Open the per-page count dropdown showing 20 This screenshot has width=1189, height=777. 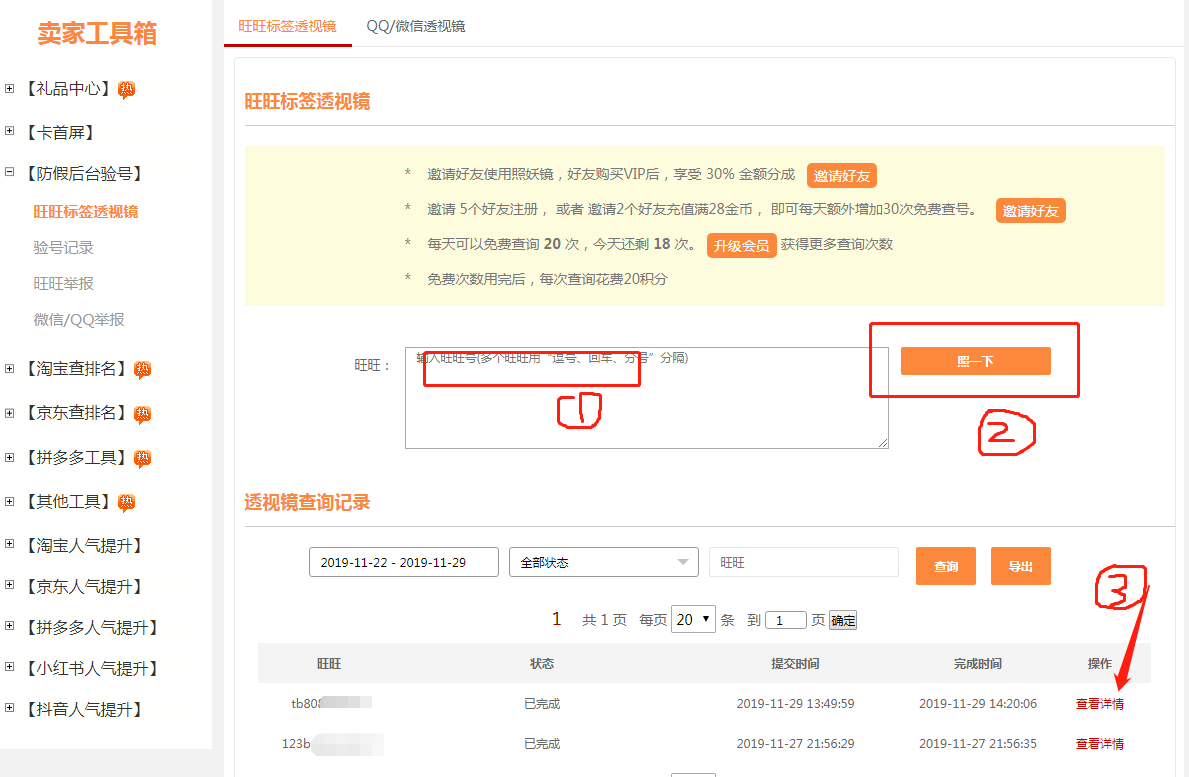[693, 619]
